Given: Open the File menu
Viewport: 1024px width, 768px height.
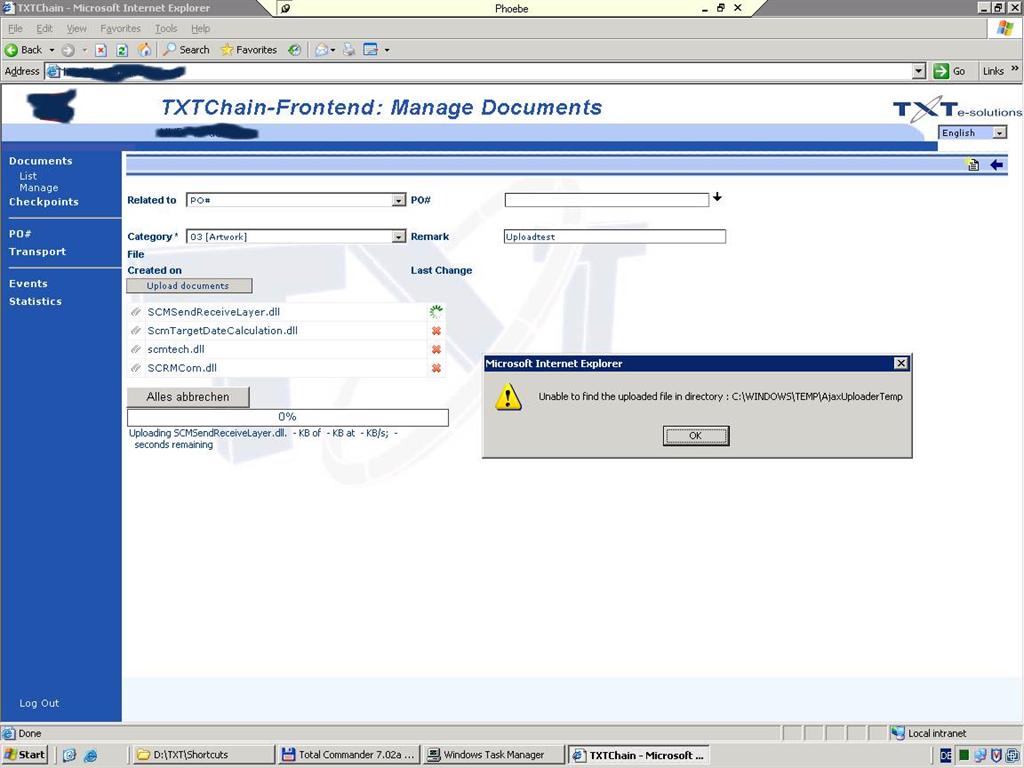Looking at the screenshot, I should coord(15,29).
